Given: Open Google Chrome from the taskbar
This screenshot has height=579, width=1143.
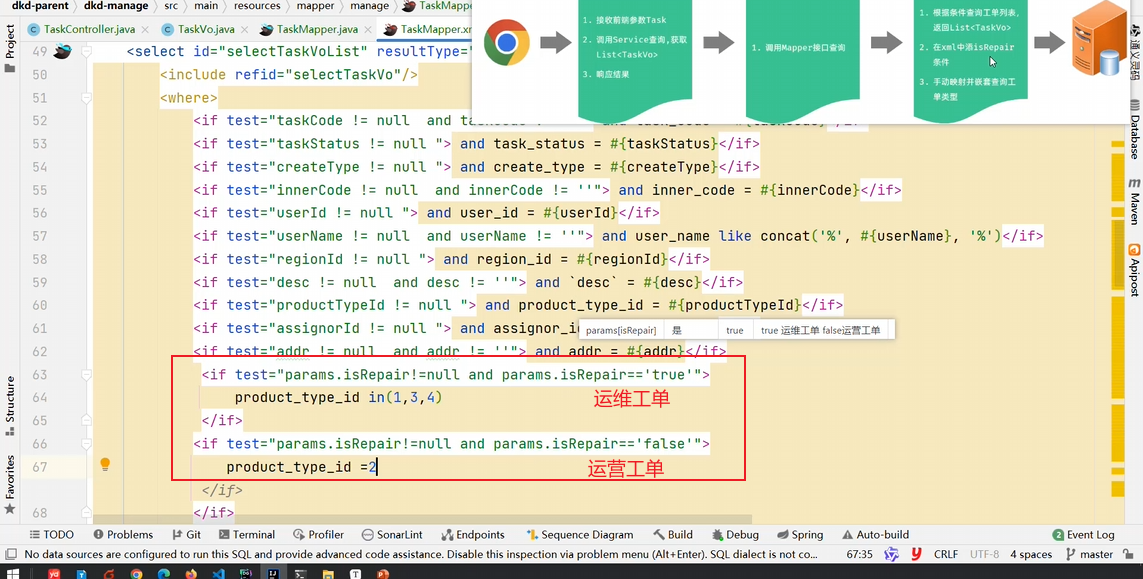Looking at the screenshot, I should point(136,573).
